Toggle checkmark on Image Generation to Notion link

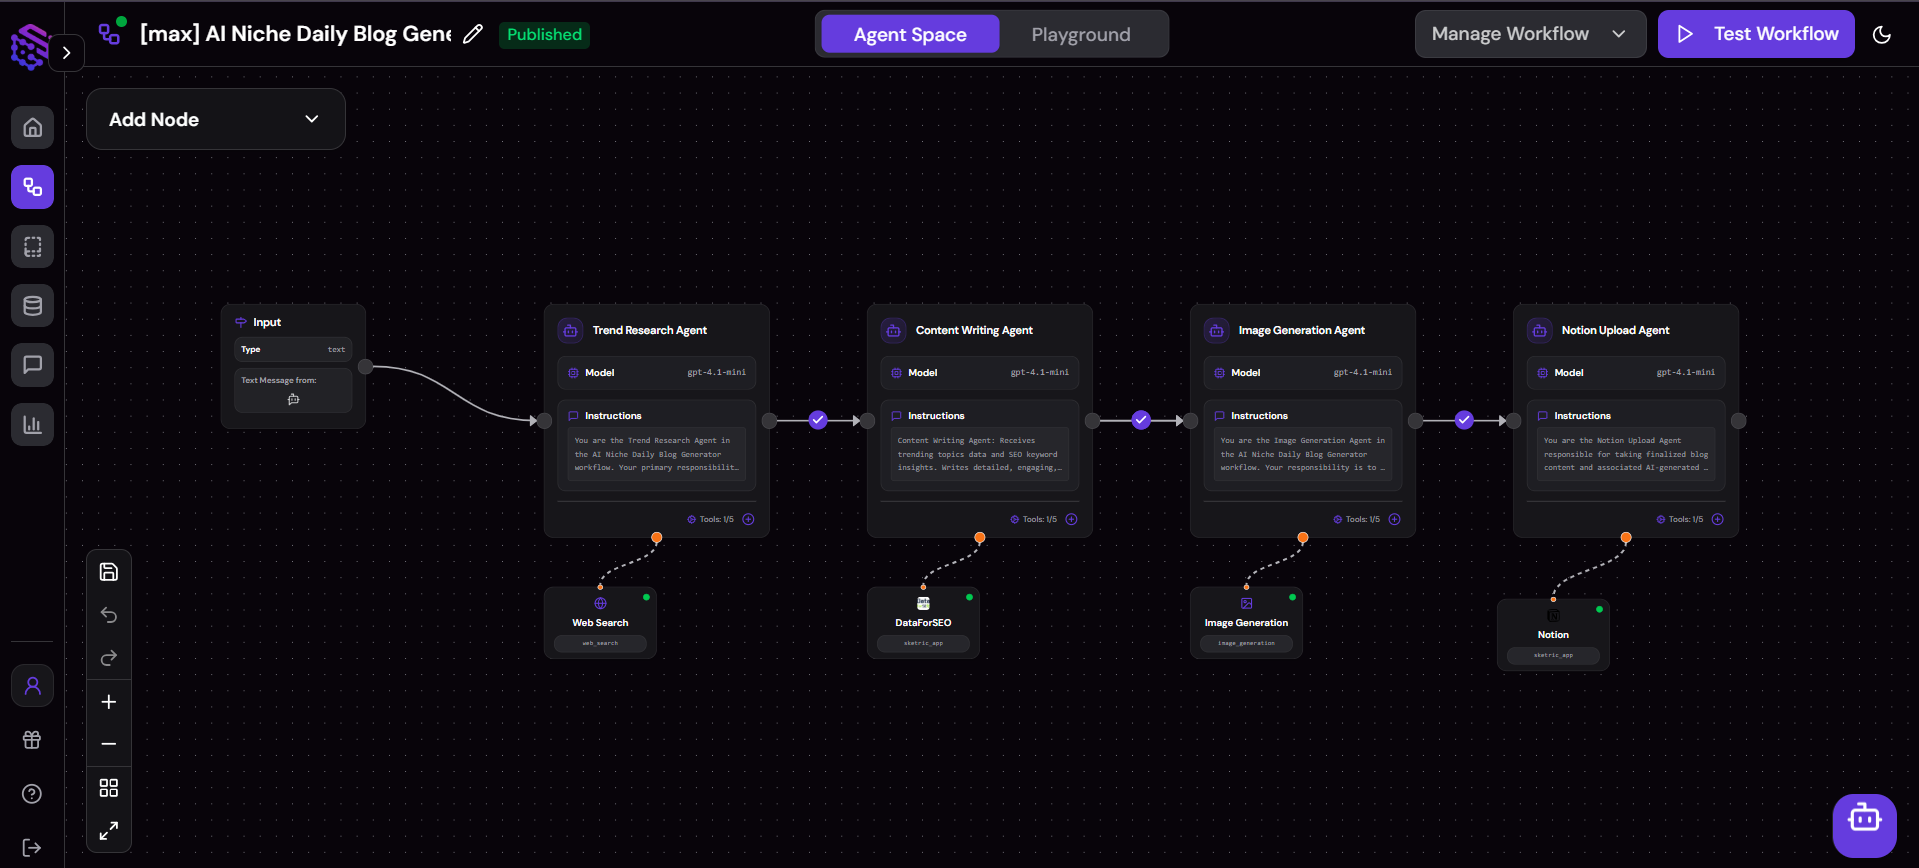pos(1464,420)
